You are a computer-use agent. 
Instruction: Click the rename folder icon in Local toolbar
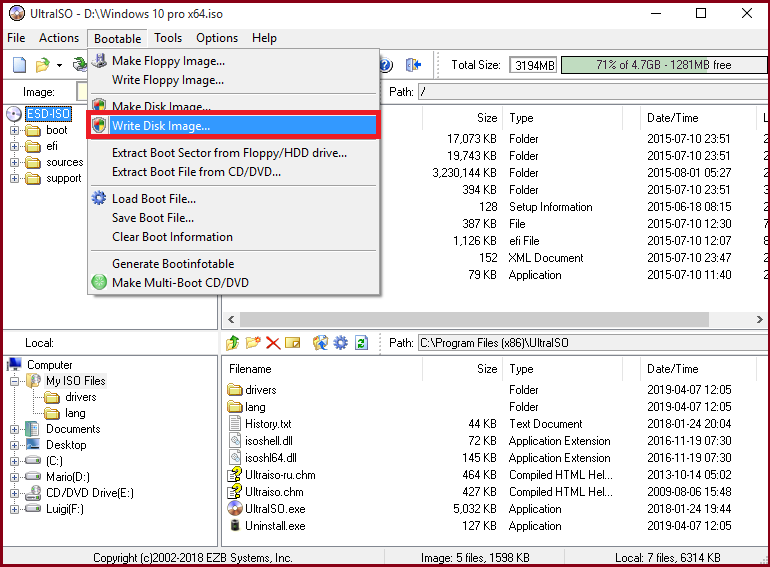coord(293,343)
